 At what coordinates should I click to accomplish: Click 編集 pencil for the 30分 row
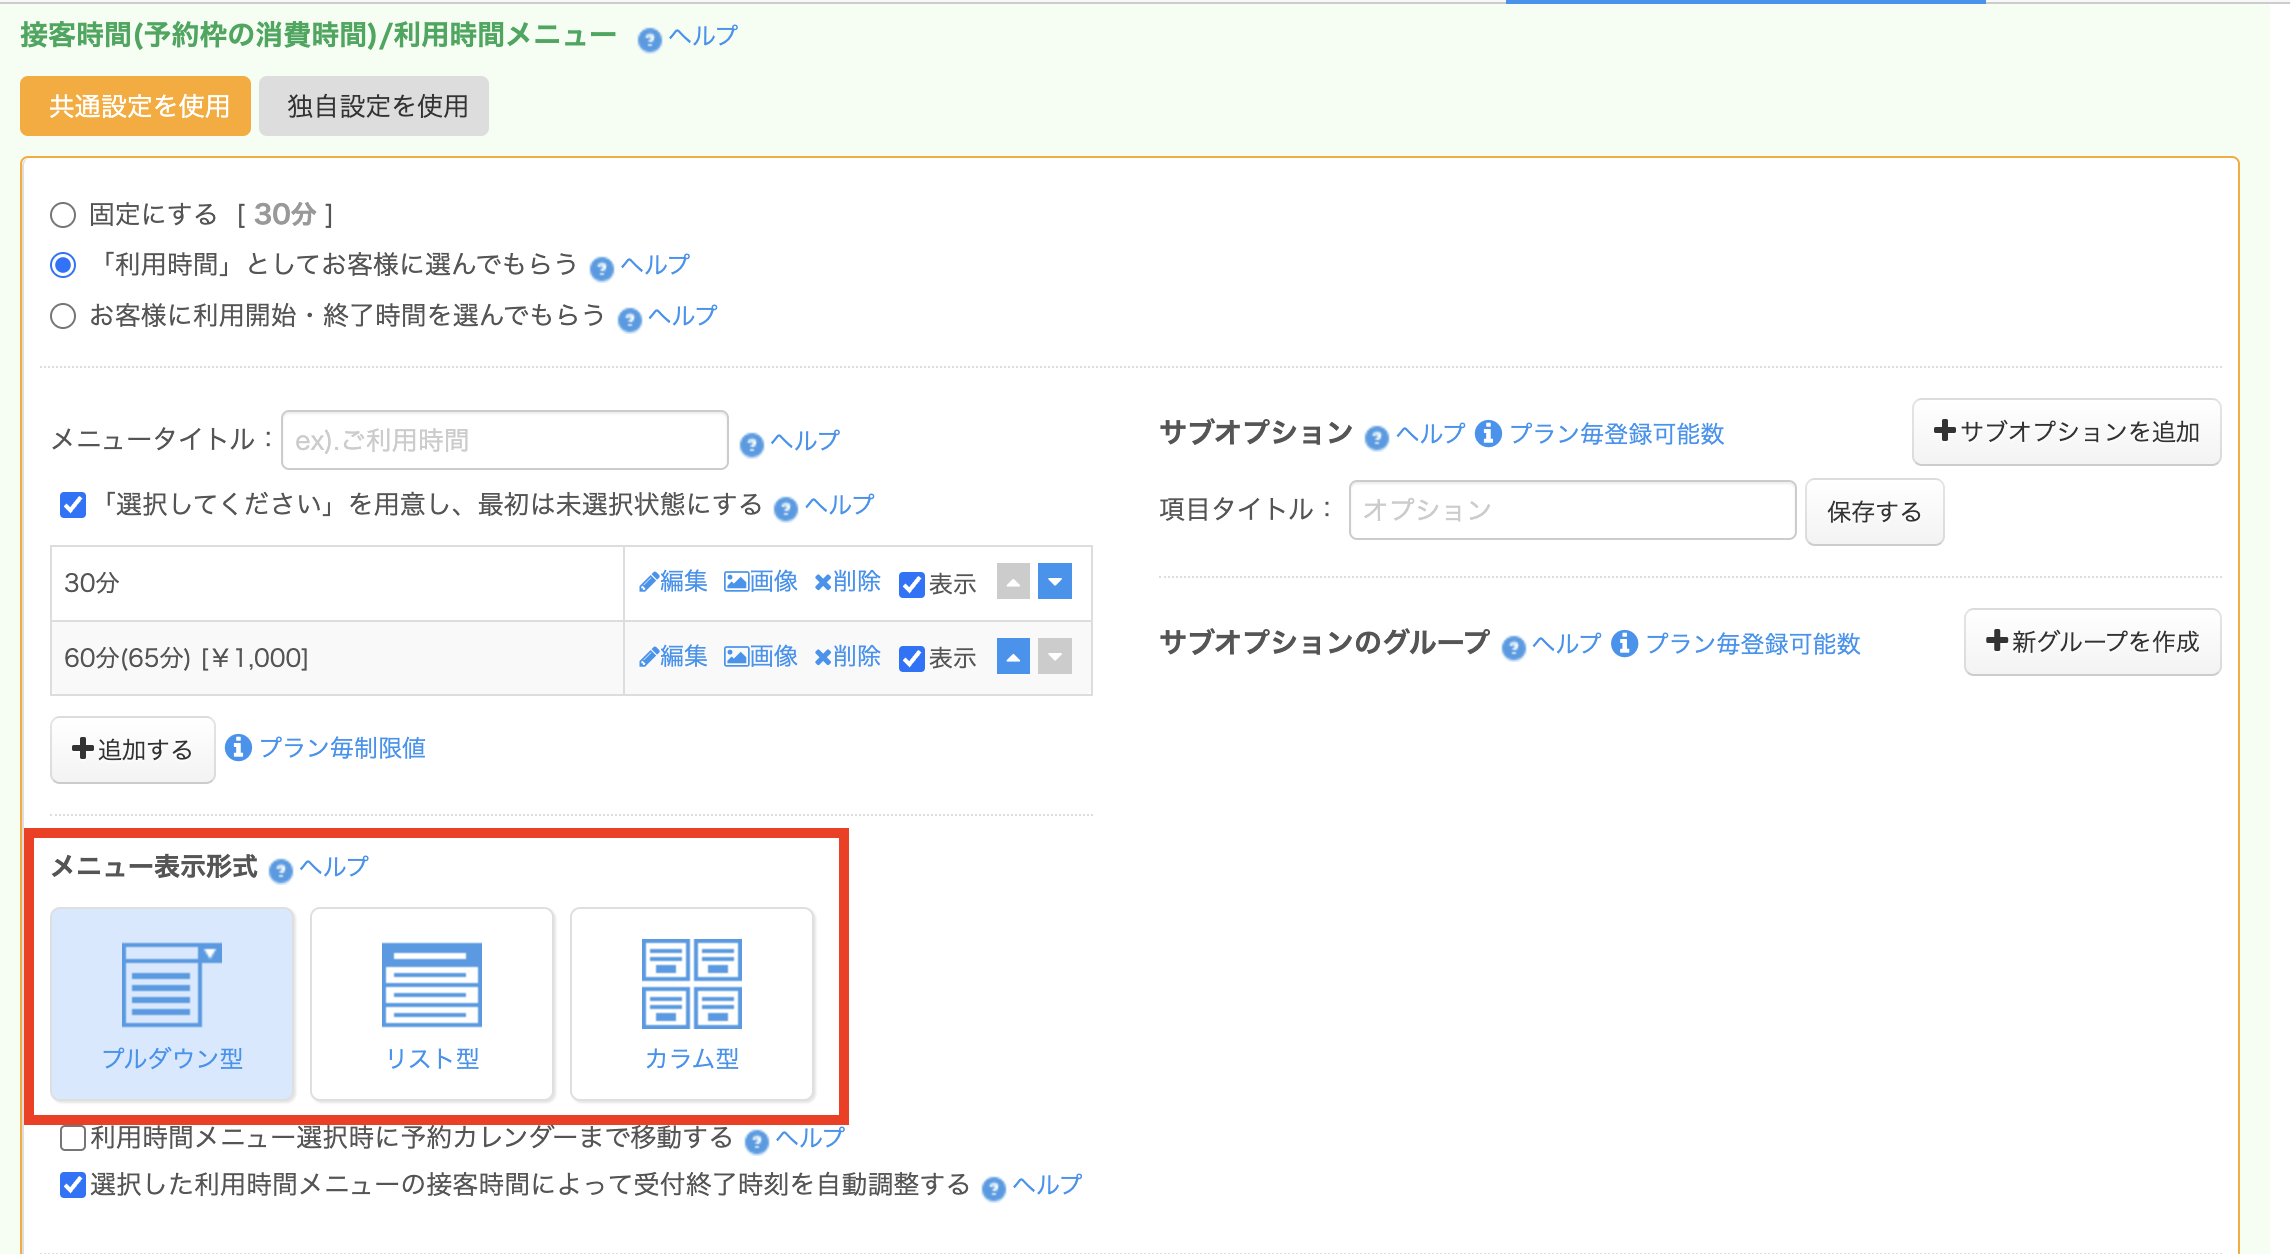point(673,582)
